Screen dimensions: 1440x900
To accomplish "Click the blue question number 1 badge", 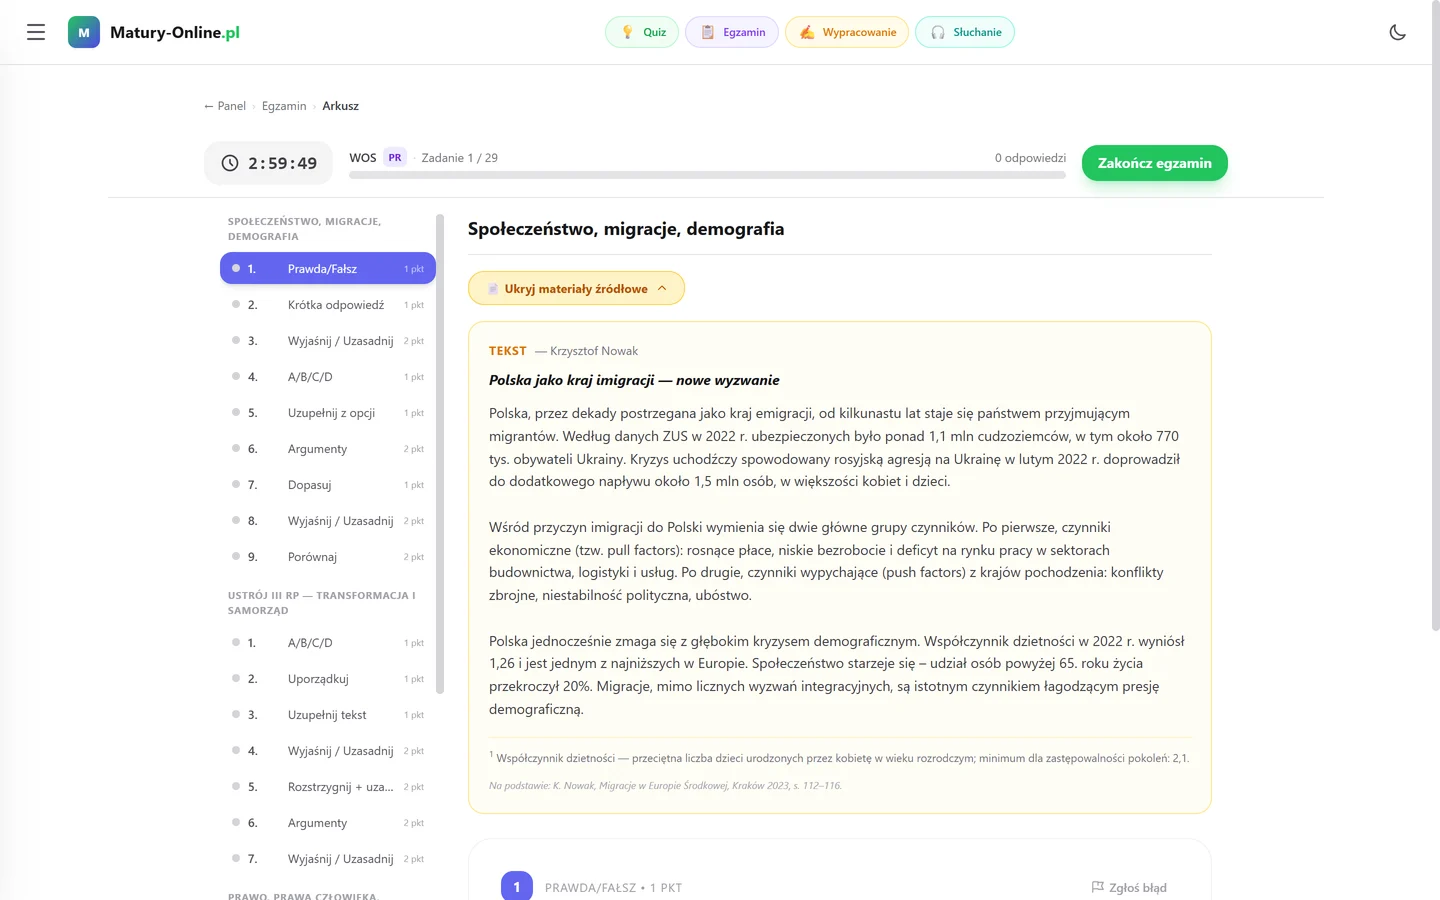I will [517, 886].
